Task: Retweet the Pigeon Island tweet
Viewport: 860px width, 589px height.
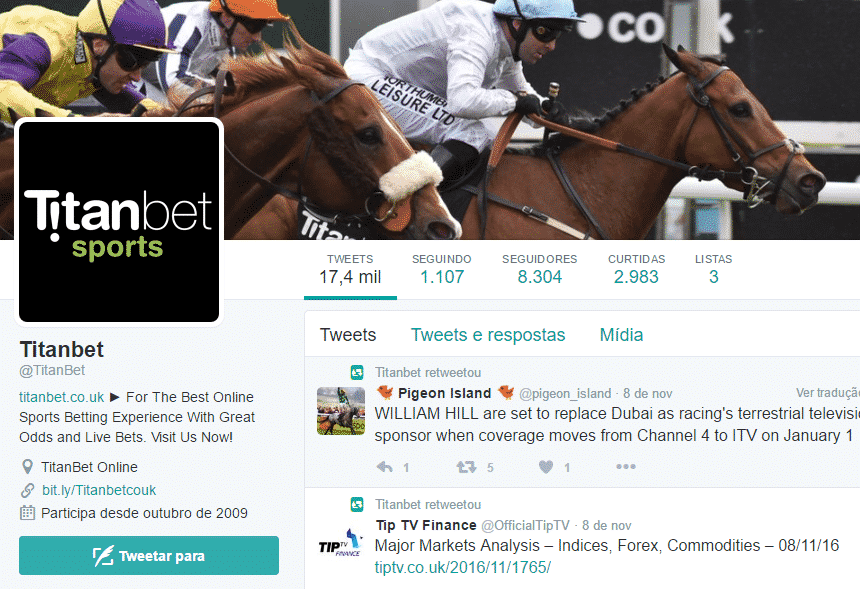Action: click(466, 467)
